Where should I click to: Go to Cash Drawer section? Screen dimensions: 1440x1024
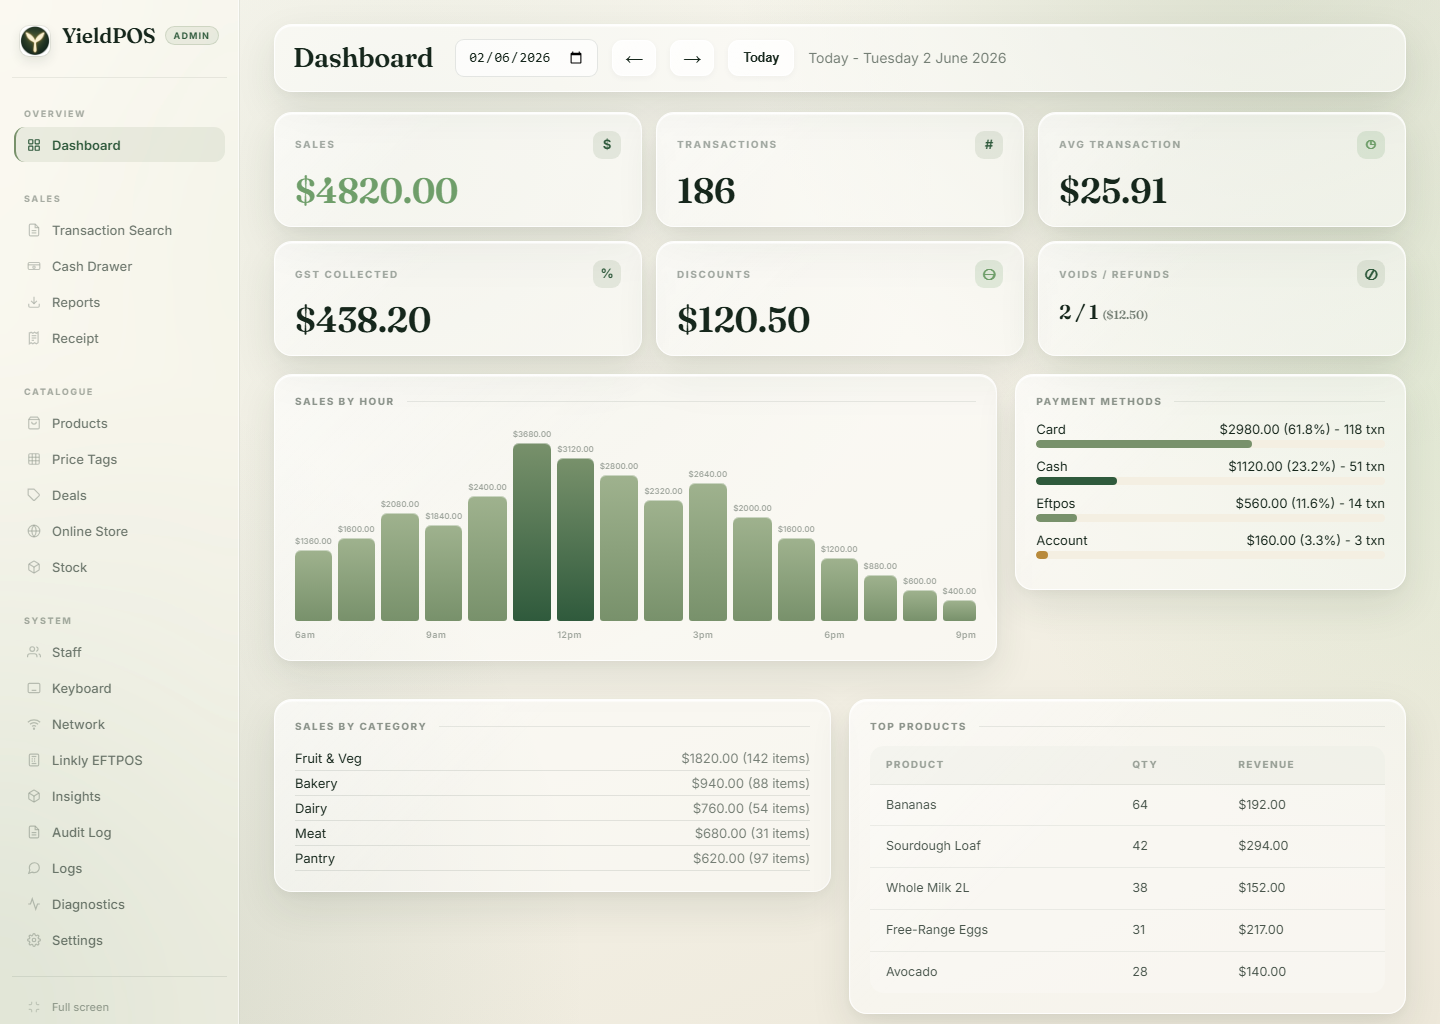[x=119, y=266]
